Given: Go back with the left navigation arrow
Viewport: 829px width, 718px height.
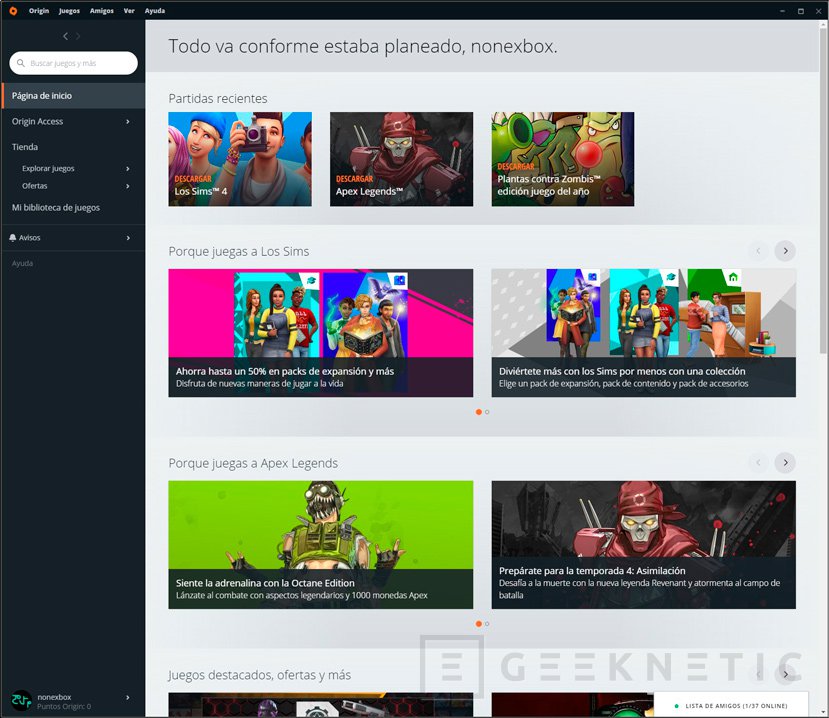Looking at the screenshot, I should tap(65, 36).
